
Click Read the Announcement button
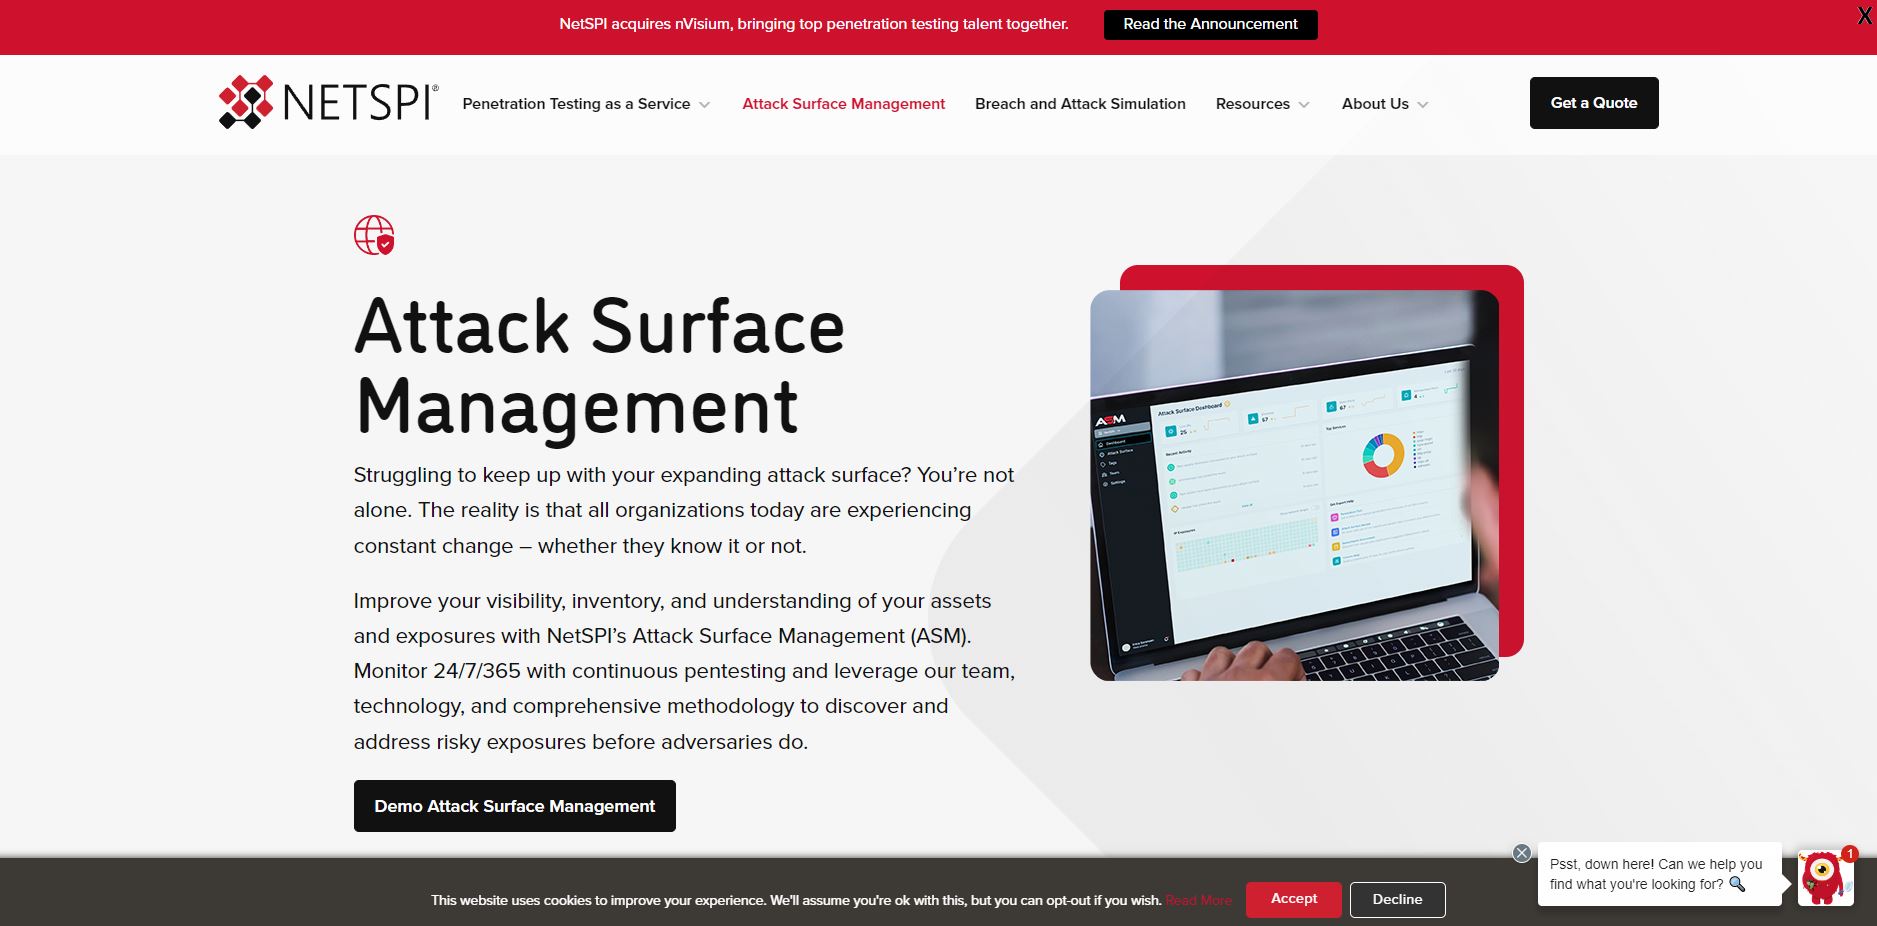pos(1210,24)
